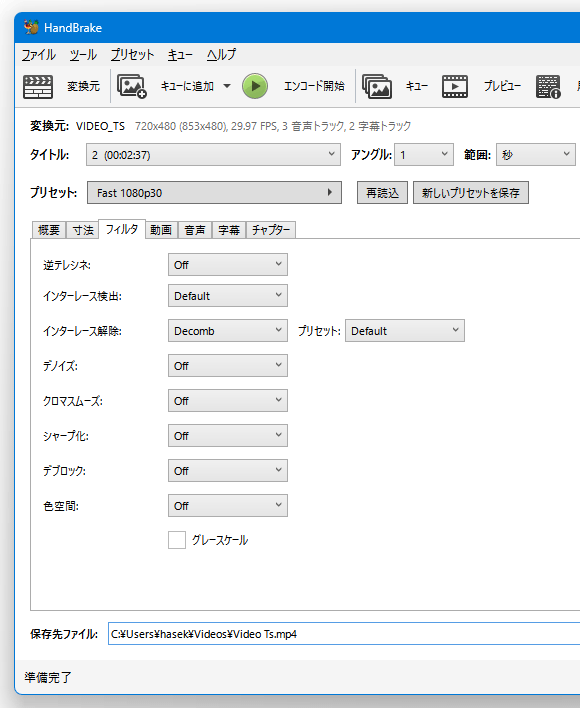The height and width of the screenshot is (708, 580).
Task: Open the ヘルプ menu
Action: [221, 55]
